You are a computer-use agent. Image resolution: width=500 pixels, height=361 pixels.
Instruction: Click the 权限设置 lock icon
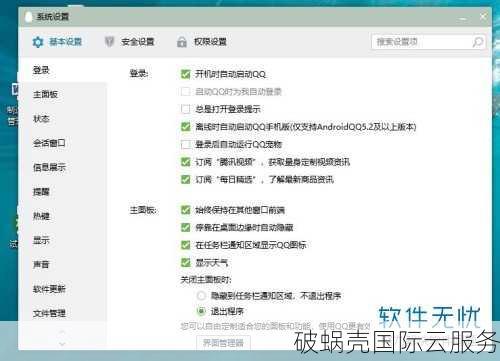point(182,42)
